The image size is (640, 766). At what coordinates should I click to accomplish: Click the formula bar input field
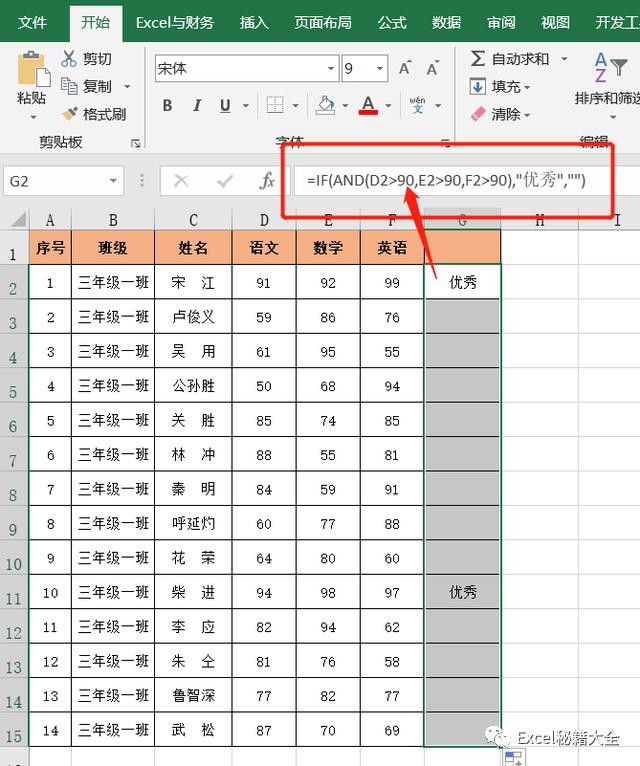450,181
